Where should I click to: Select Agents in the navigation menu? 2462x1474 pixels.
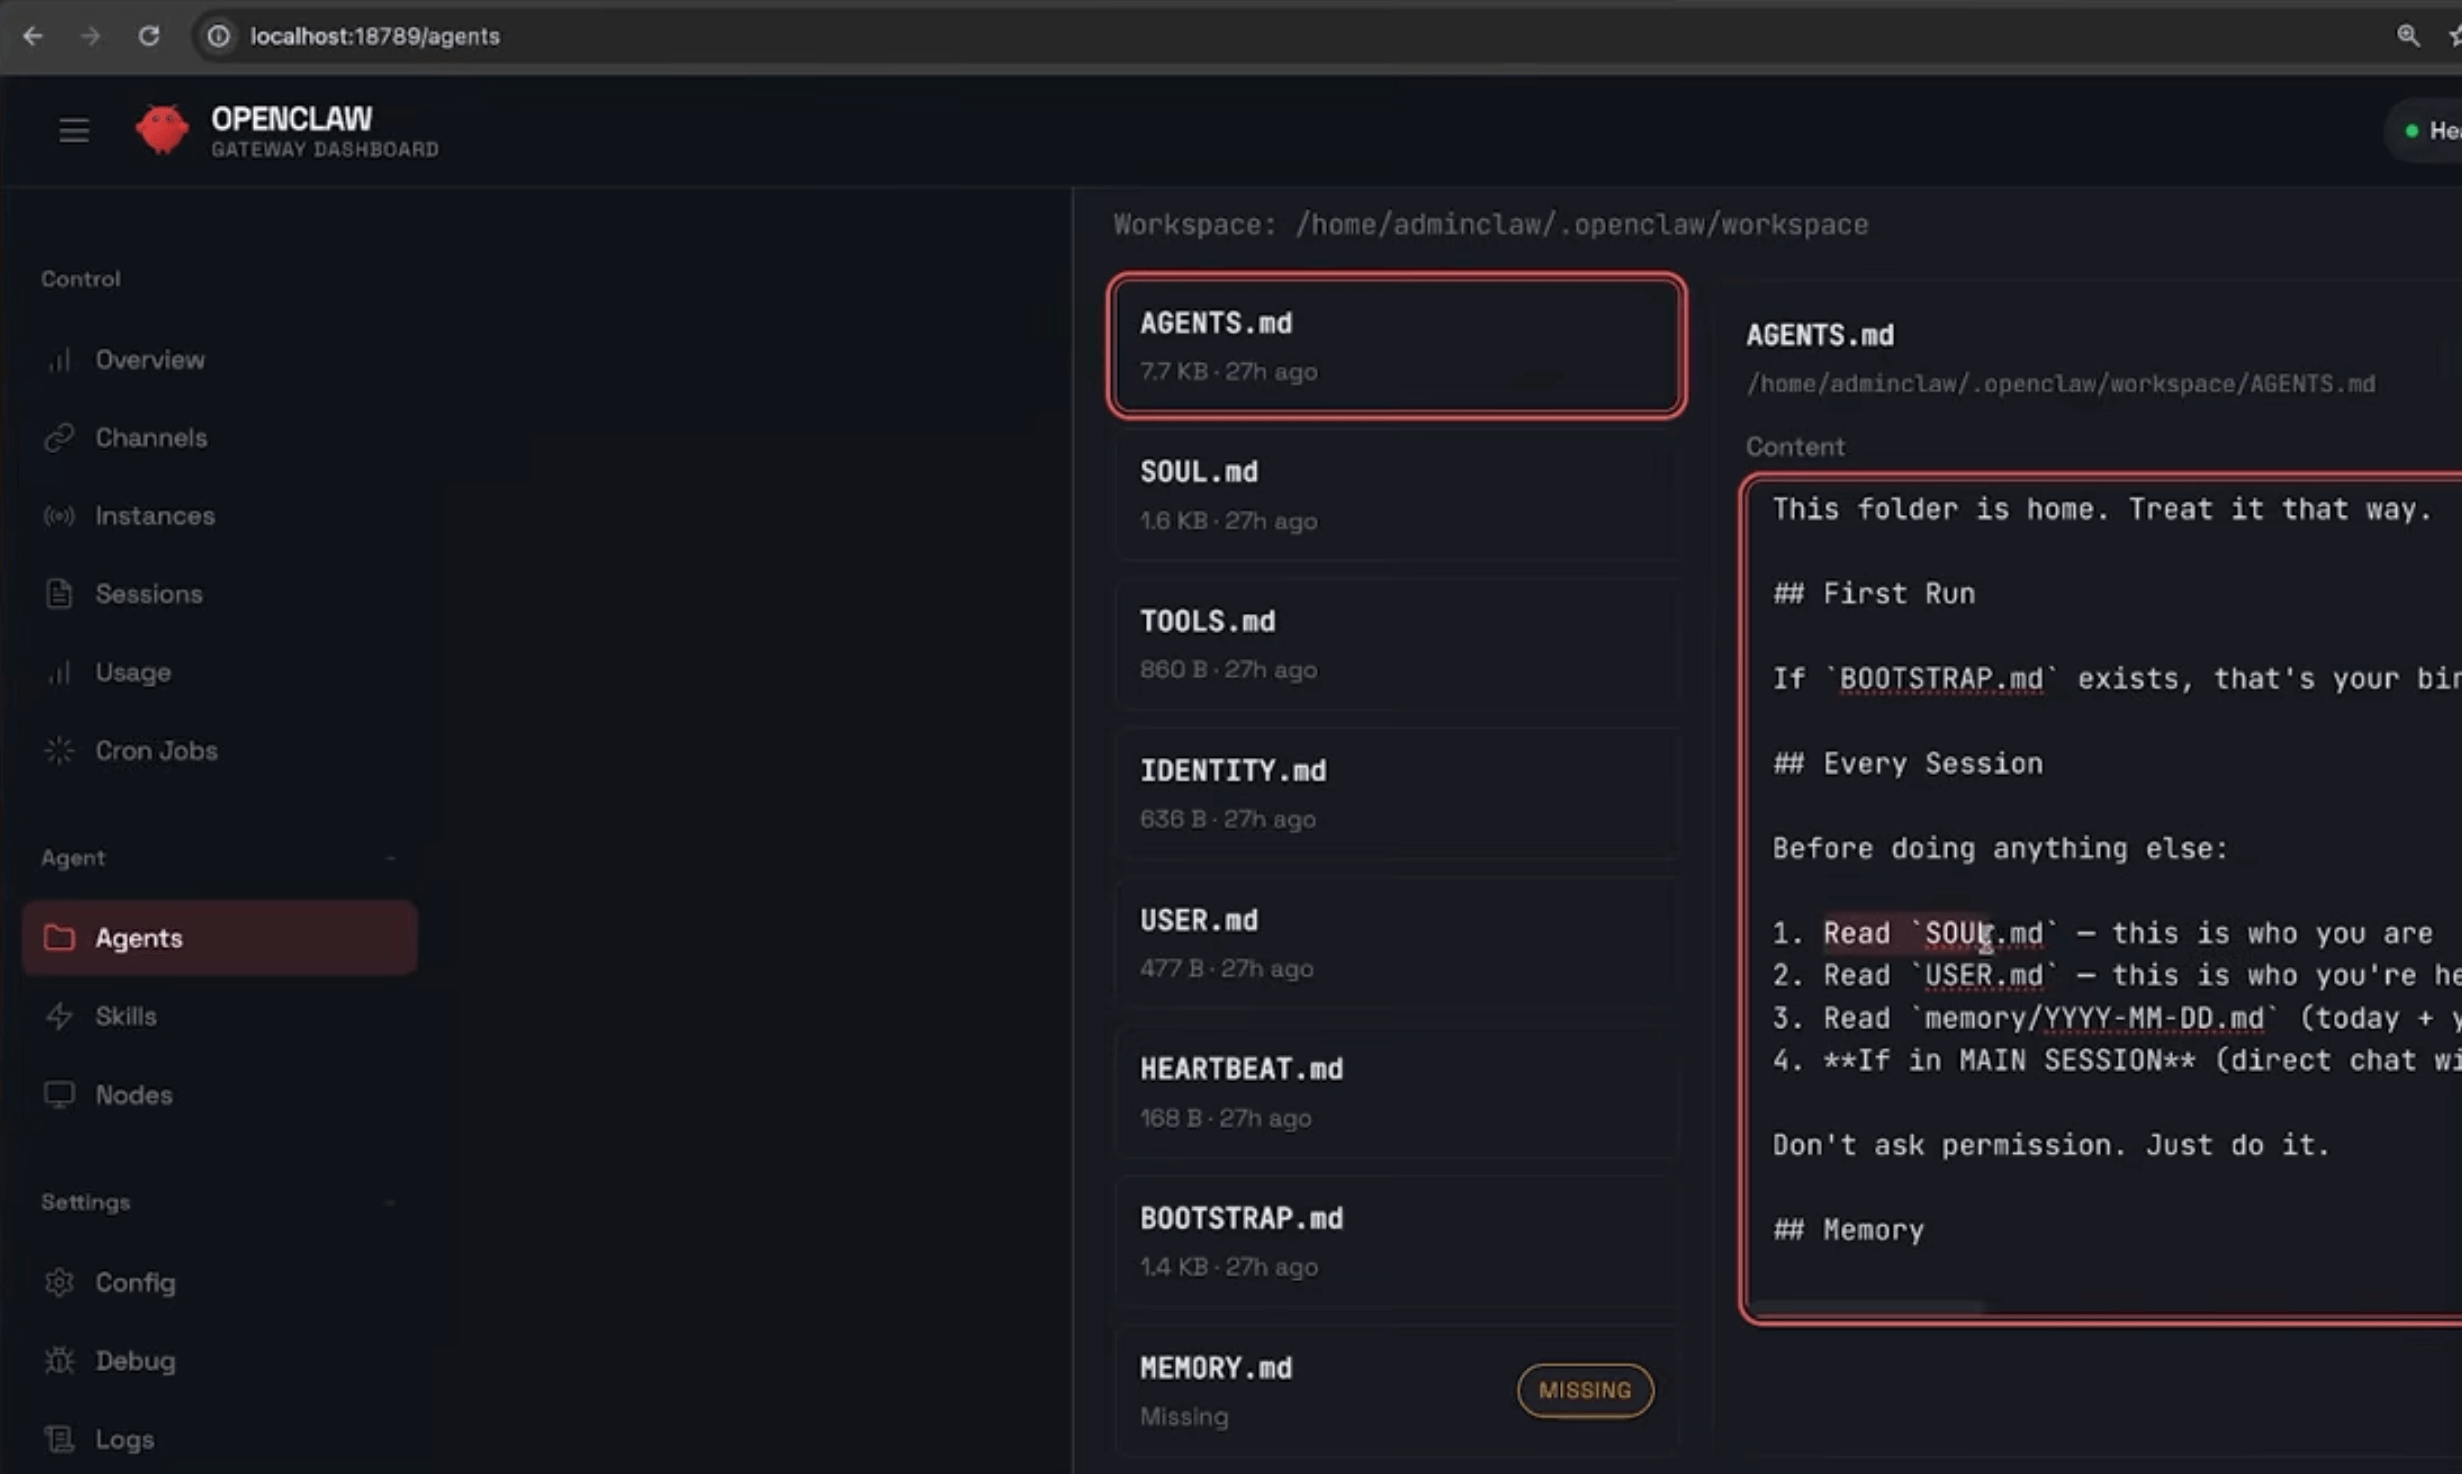(x=139, y=937)
